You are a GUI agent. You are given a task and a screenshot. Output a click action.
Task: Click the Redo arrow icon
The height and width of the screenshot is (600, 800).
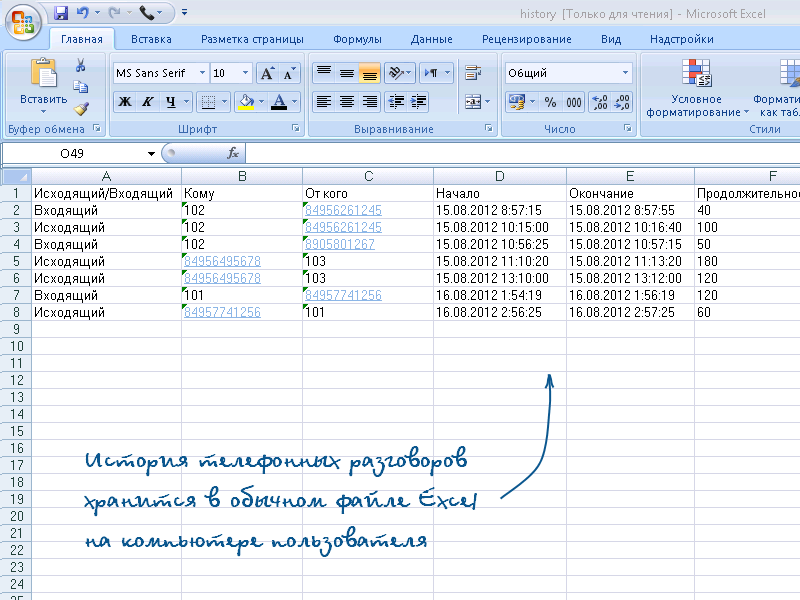pyautogui.click(x=115, y=13)
